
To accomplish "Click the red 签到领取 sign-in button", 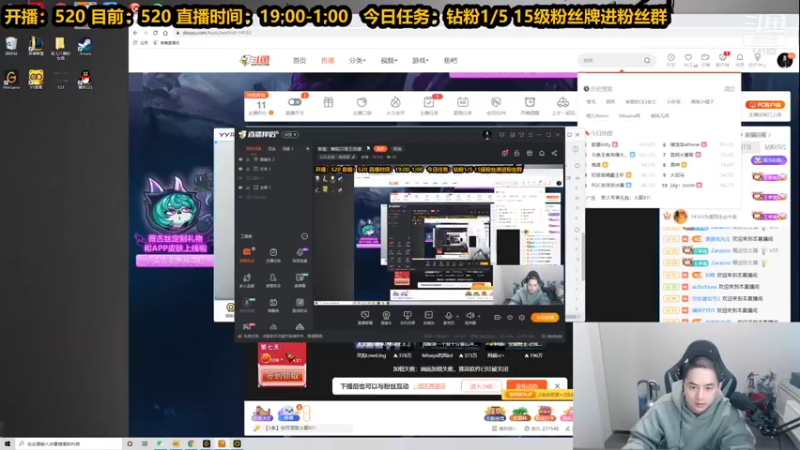I will [x=282, y=376].
